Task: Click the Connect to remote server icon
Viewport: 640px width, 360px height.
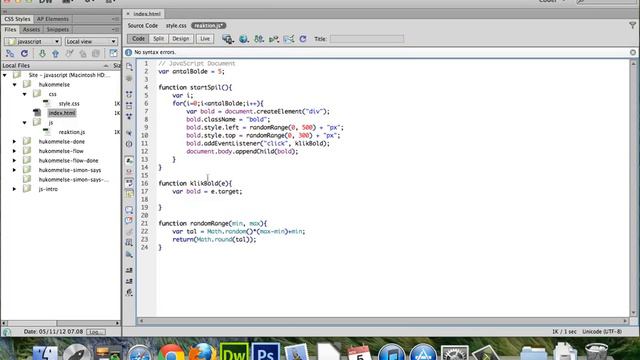Action: [x=10, y=53]
